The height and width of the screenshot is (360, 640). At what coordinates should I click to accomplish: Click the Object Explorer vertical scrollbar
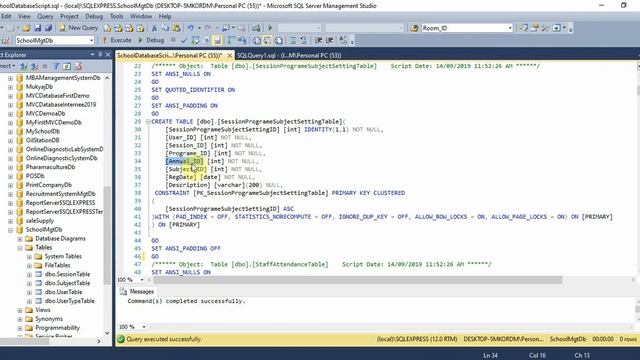[107, 235]
